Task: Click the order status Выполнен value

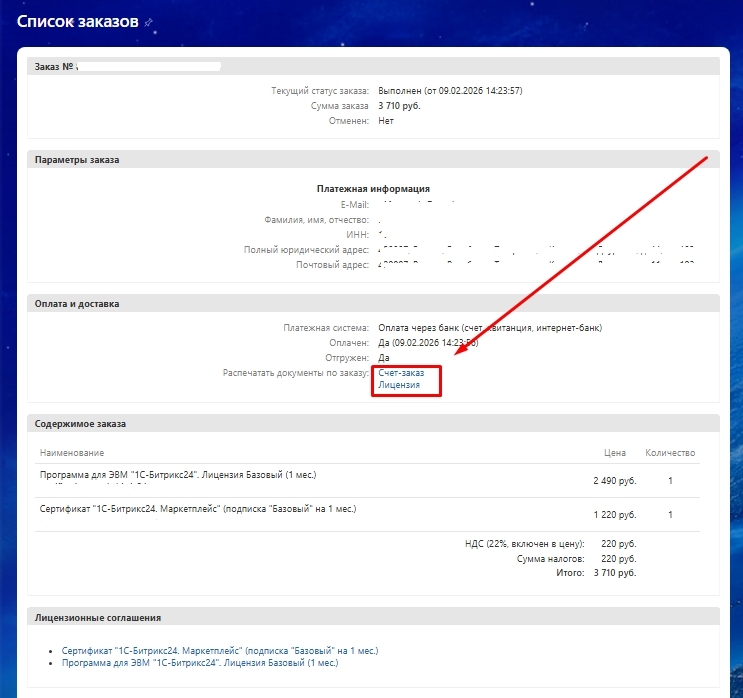Action: pos(450,91)
